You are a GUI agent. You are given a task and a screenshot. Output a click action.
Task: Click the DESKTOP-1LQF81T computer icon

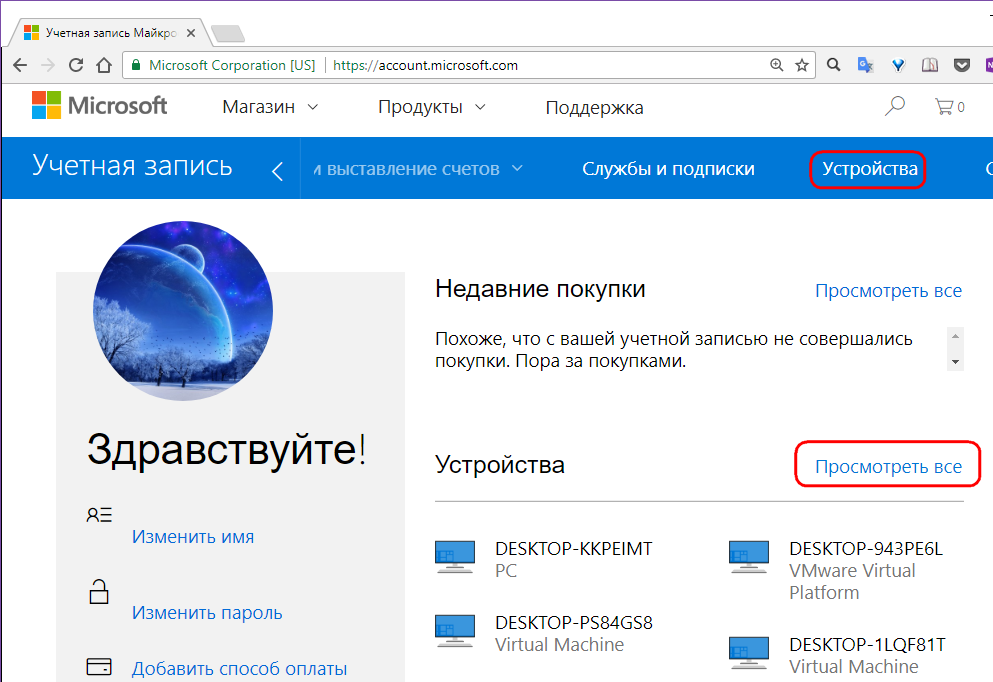click(749, 654)
